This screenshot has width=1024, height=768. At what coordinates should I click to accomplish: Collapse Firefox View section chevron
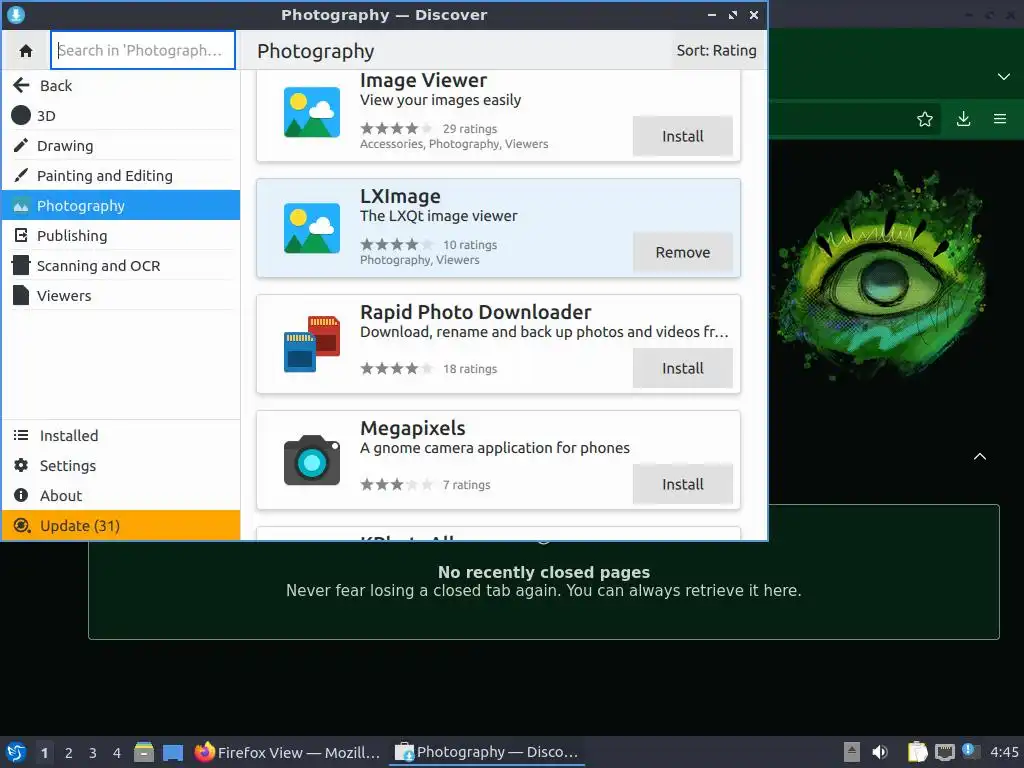click(980, 456)
